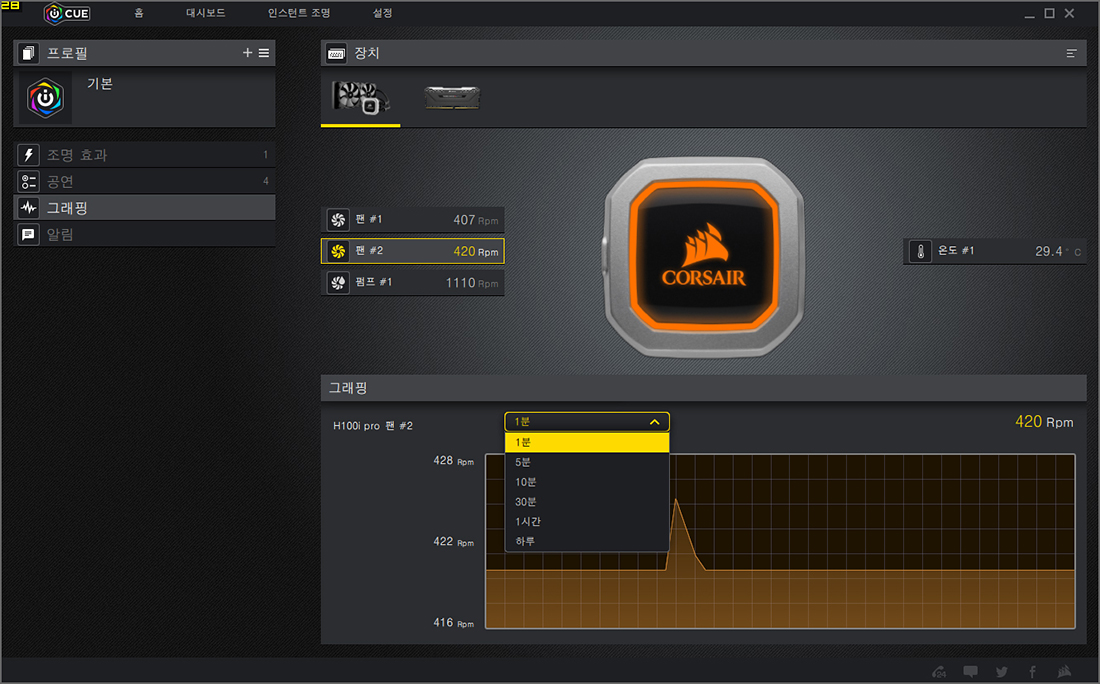Open 조명 효과 via its lightning bolt icon

pyautogui.click(x=28, y=154)
